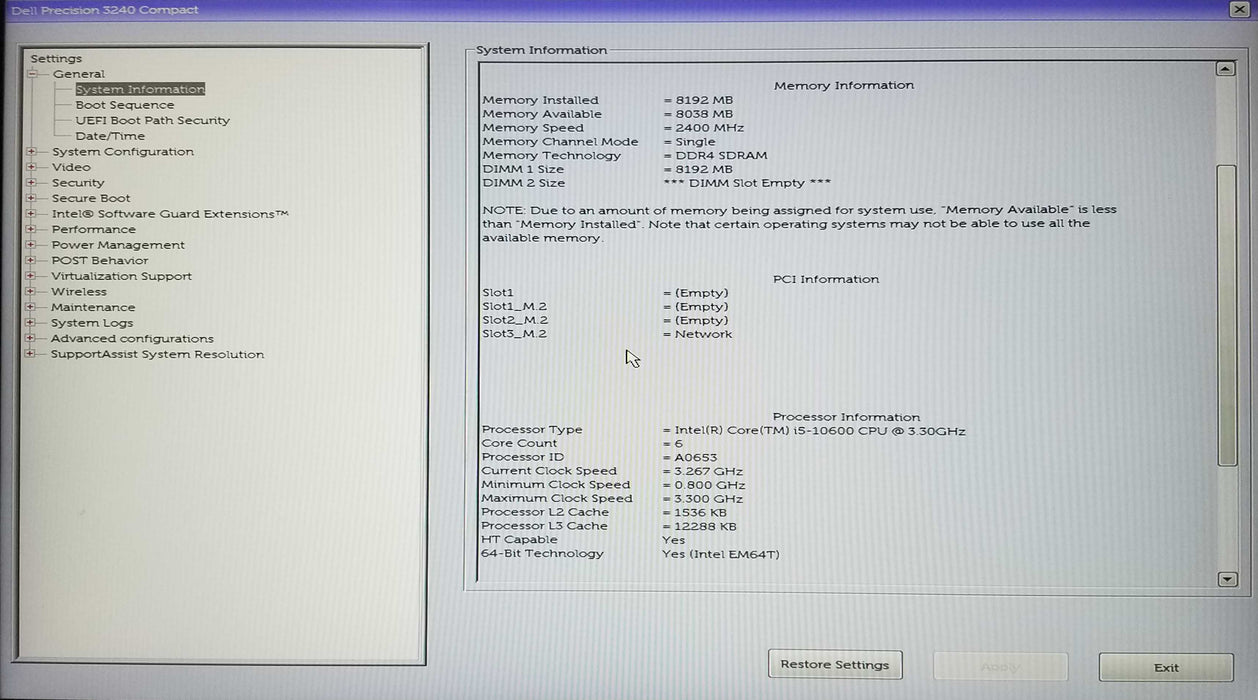Expand the Performance node

32,229
